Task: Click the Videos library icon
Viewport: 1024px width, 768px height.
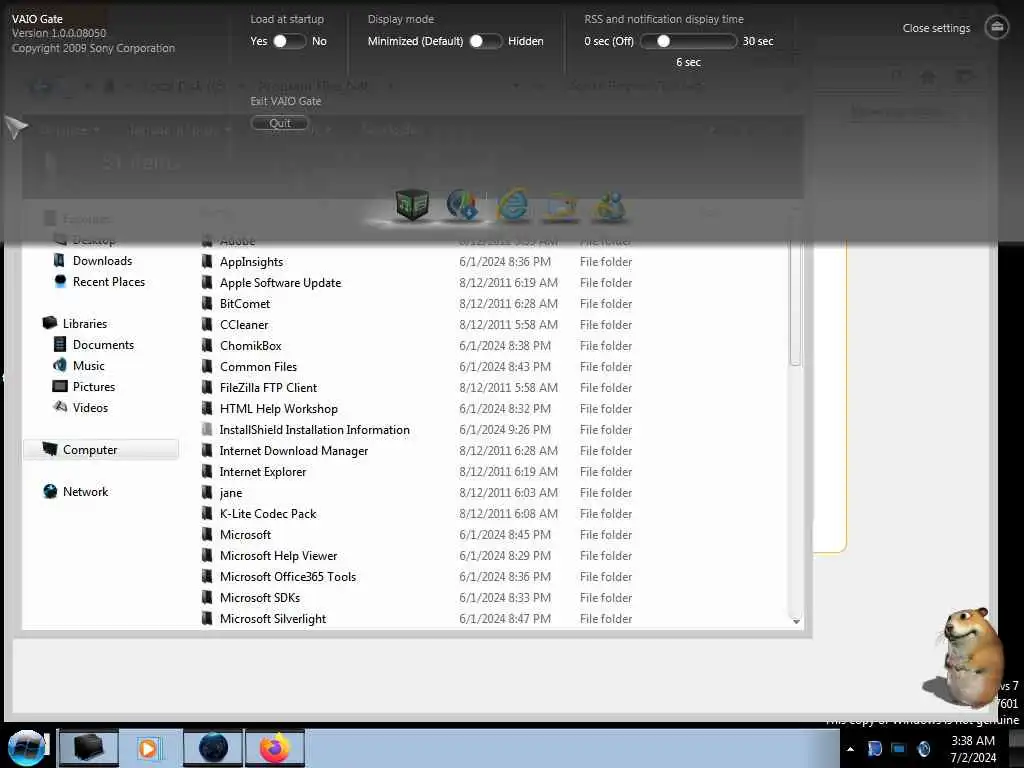Action: (60, 407)
